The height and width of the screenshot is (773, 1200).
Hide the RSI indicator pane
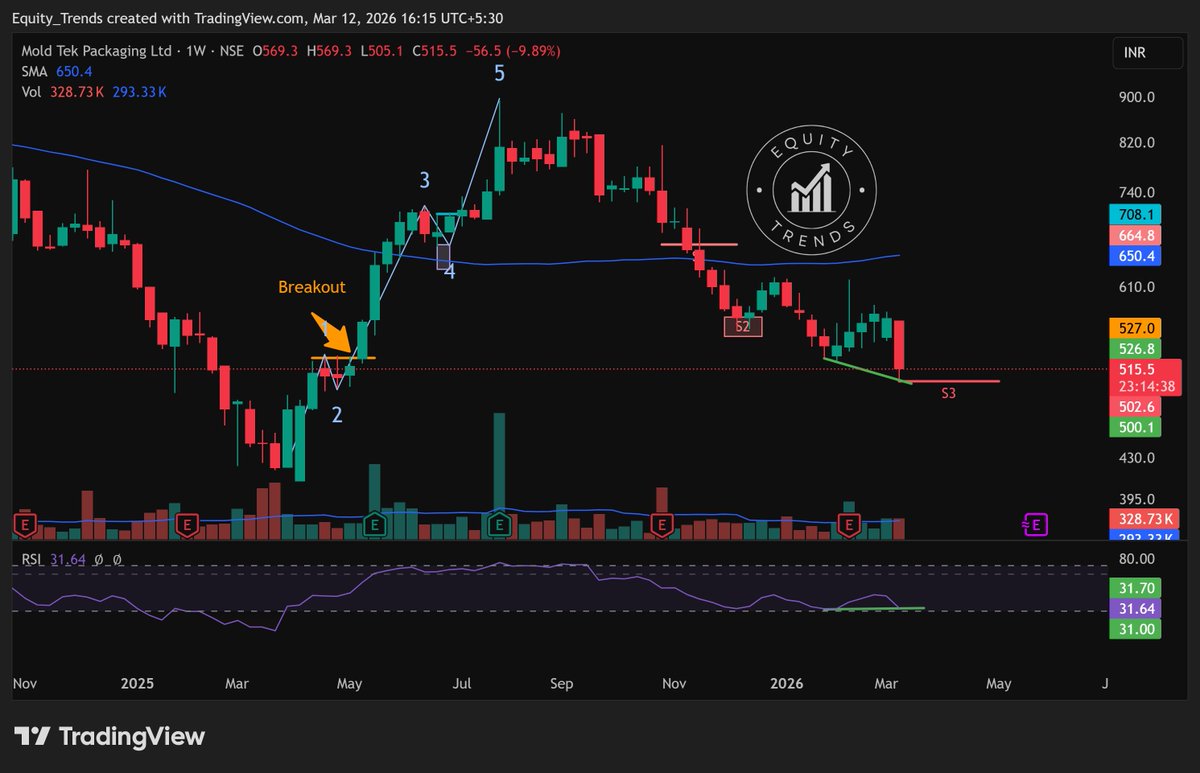click(34, 560)
